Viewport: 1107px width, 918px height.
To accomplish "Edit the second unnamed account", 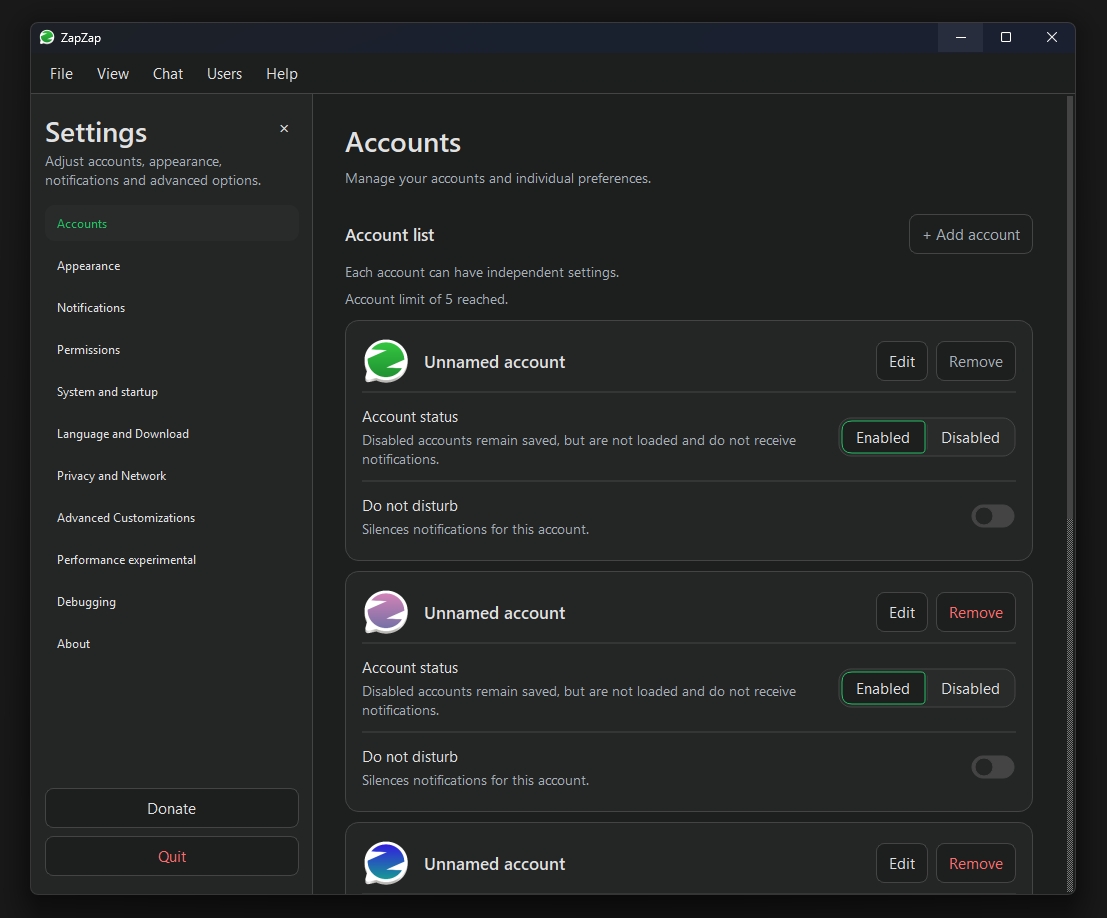I will (902, 612).
